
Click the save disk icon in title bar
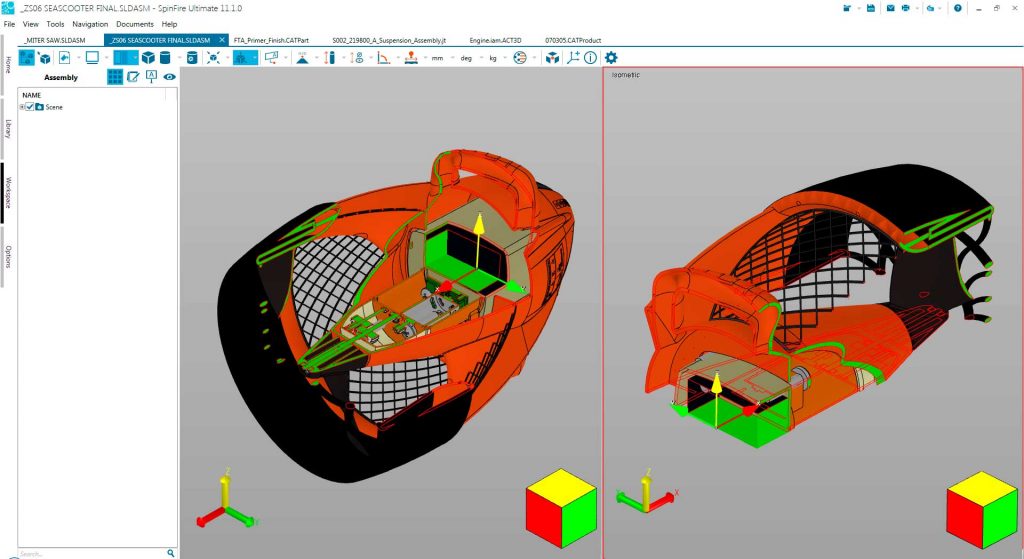(871, 8)
